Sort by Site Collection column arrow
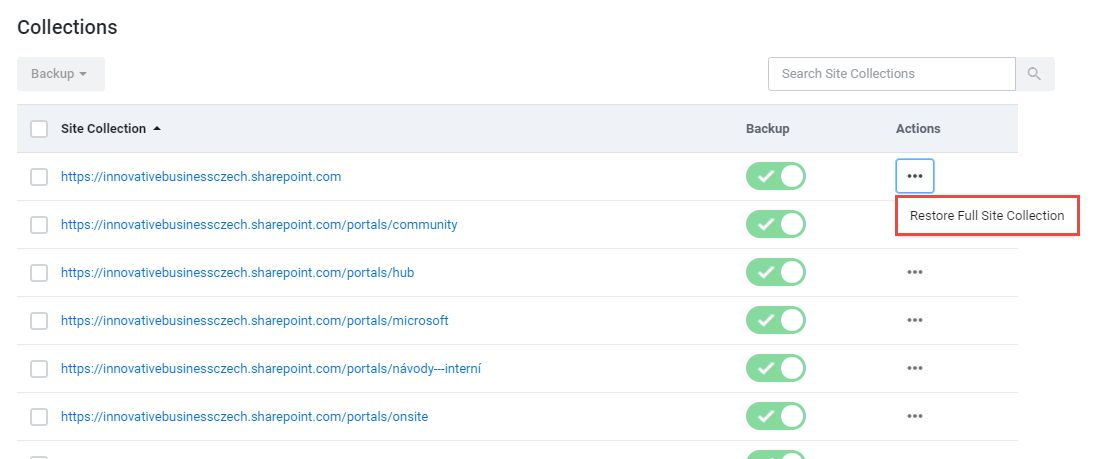1094x459 pixels. (157, 129)
